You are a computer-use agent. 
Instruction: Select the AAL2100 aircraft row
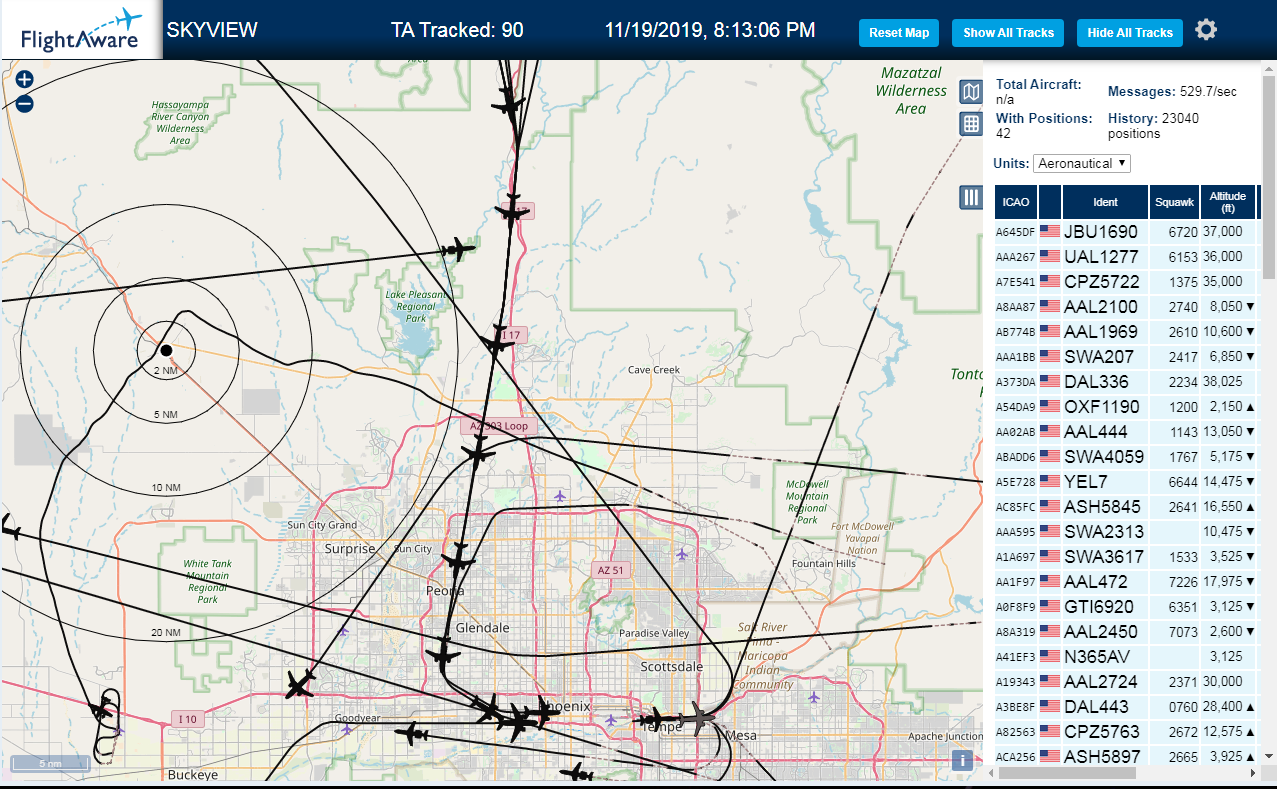(1126, 307)
